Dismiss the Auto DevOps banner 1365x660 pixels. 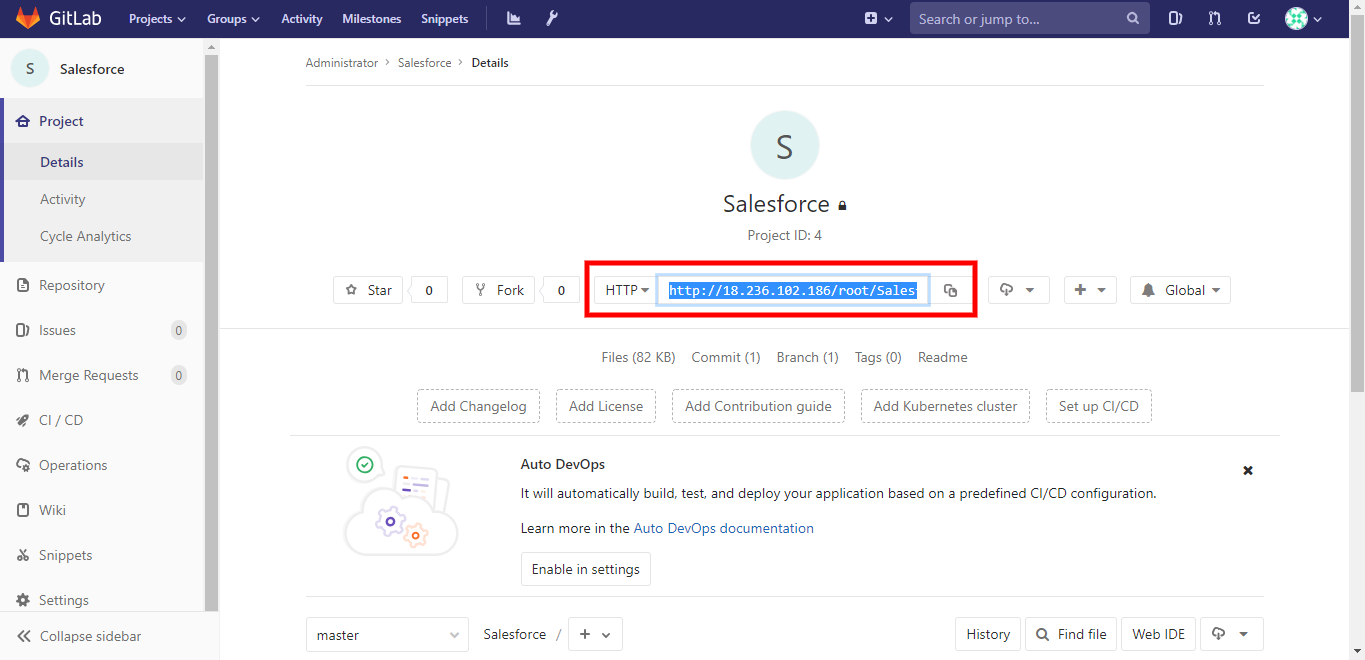1248,470
